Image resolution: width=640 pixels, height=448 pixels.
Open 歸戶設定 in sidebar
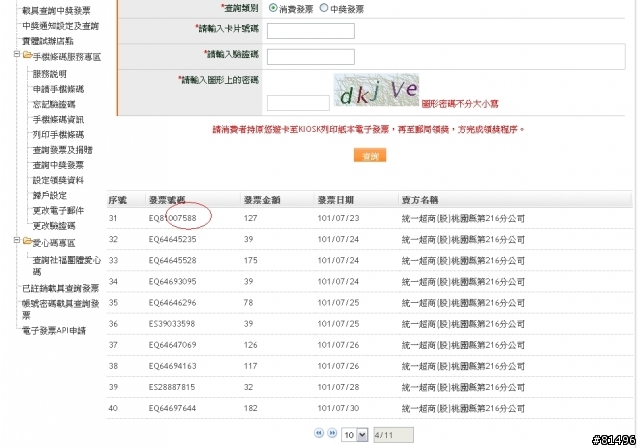49,195
